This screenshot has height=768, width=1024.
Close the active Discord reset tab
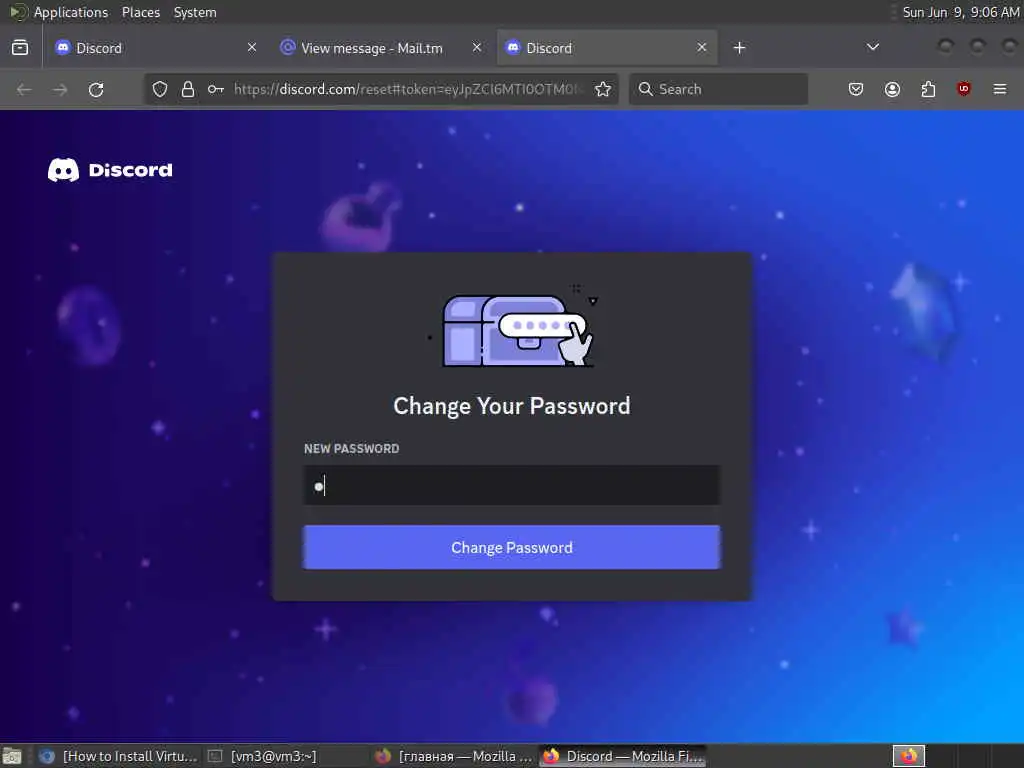(x=701, y=48)
